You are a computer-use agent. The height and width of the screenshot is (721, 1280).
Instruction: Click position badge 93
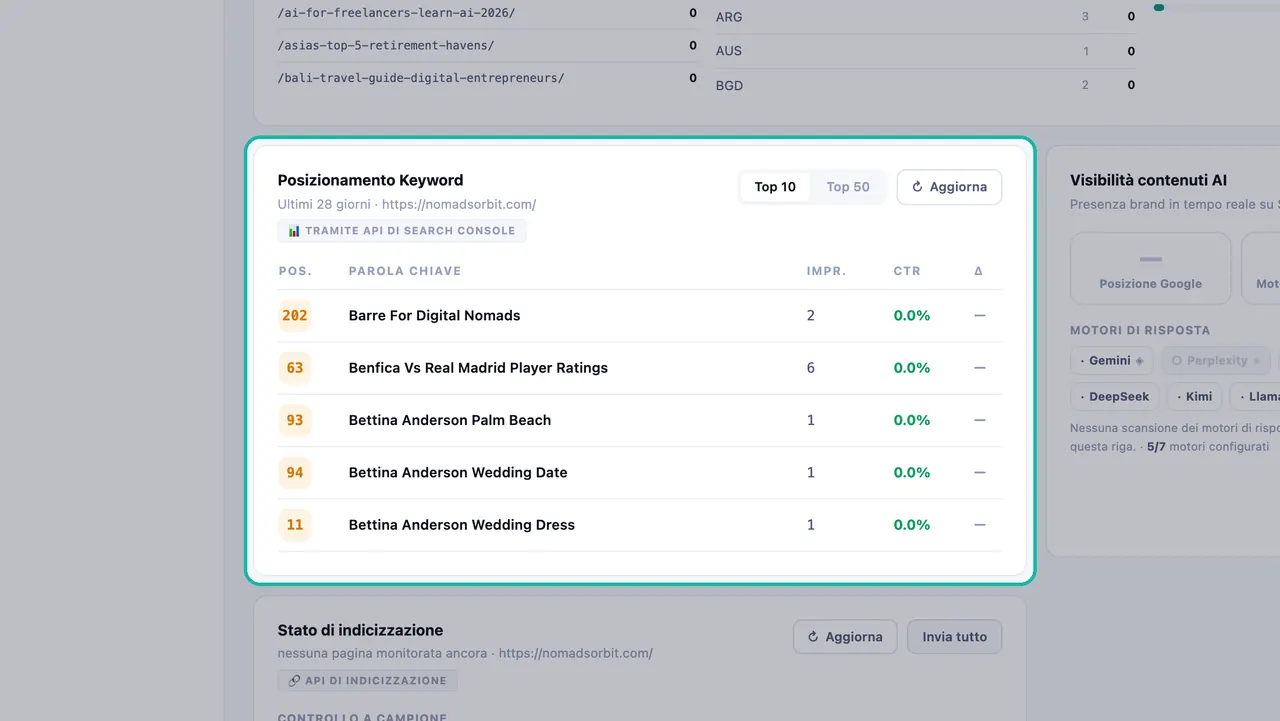tap(295, 420)
